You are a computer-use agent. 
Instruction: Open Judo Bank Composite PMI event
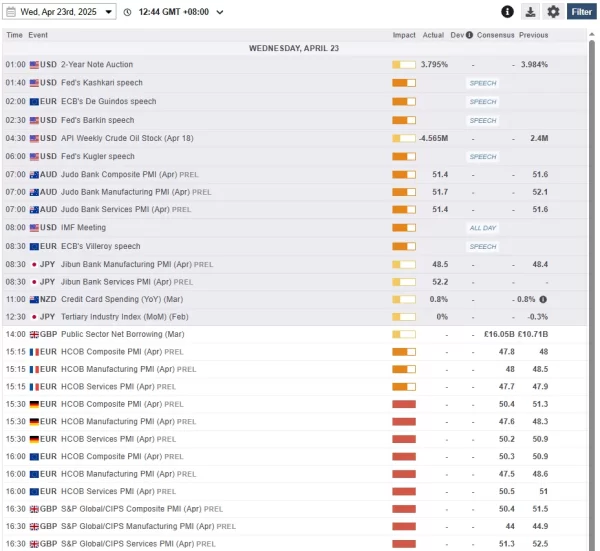tap(130, 174)
